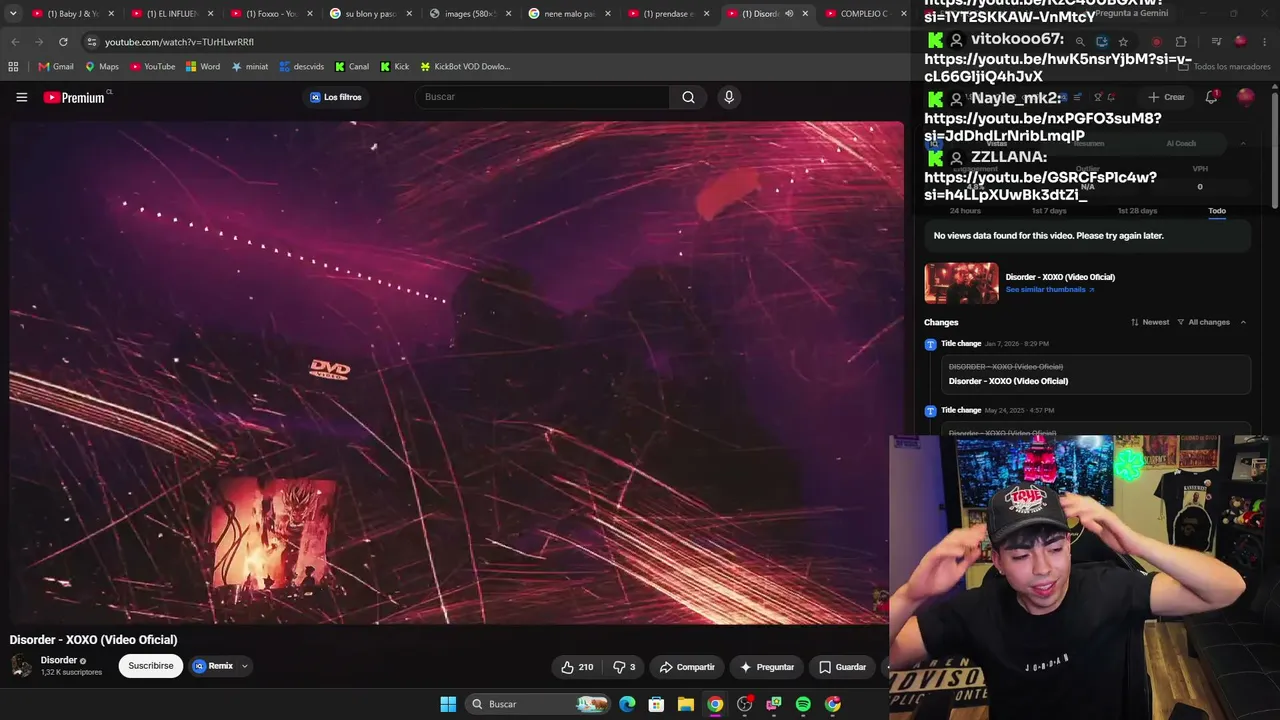Open the YouTube bookmark
Screen dimensions: 1280x720
[152, 67]
